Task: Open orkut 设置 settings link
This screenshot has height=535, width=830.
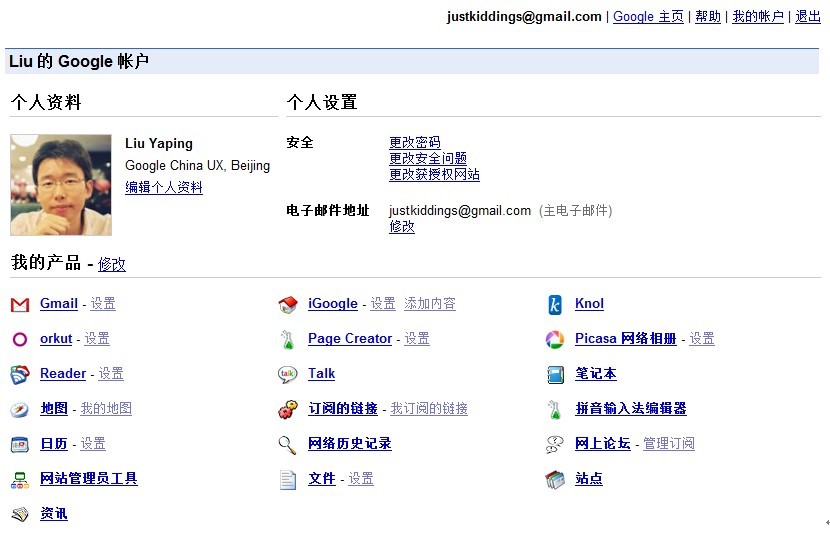Action: 97,338
